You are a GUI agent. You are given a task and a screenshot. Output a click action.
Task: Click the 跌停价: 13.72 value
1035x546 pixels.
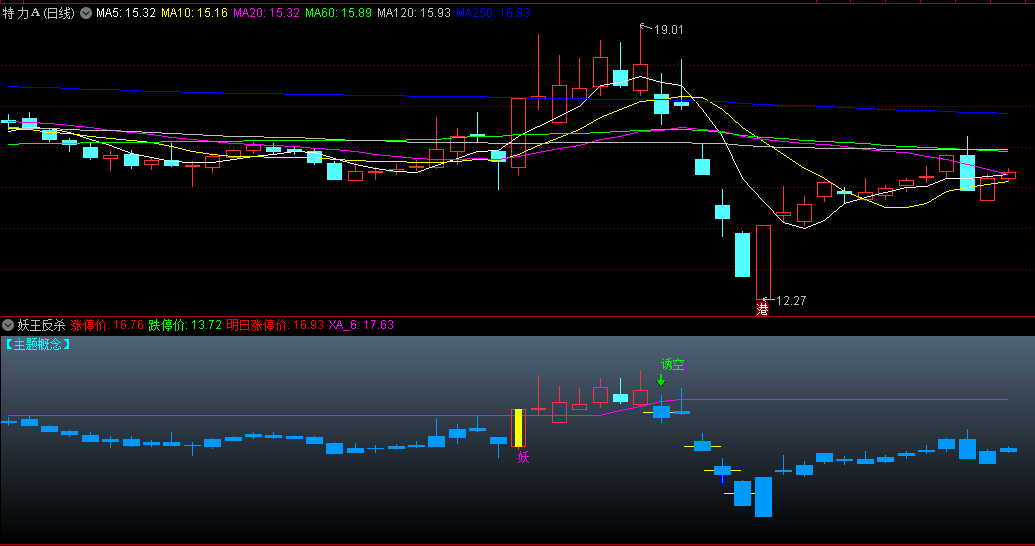coord(185,325)
